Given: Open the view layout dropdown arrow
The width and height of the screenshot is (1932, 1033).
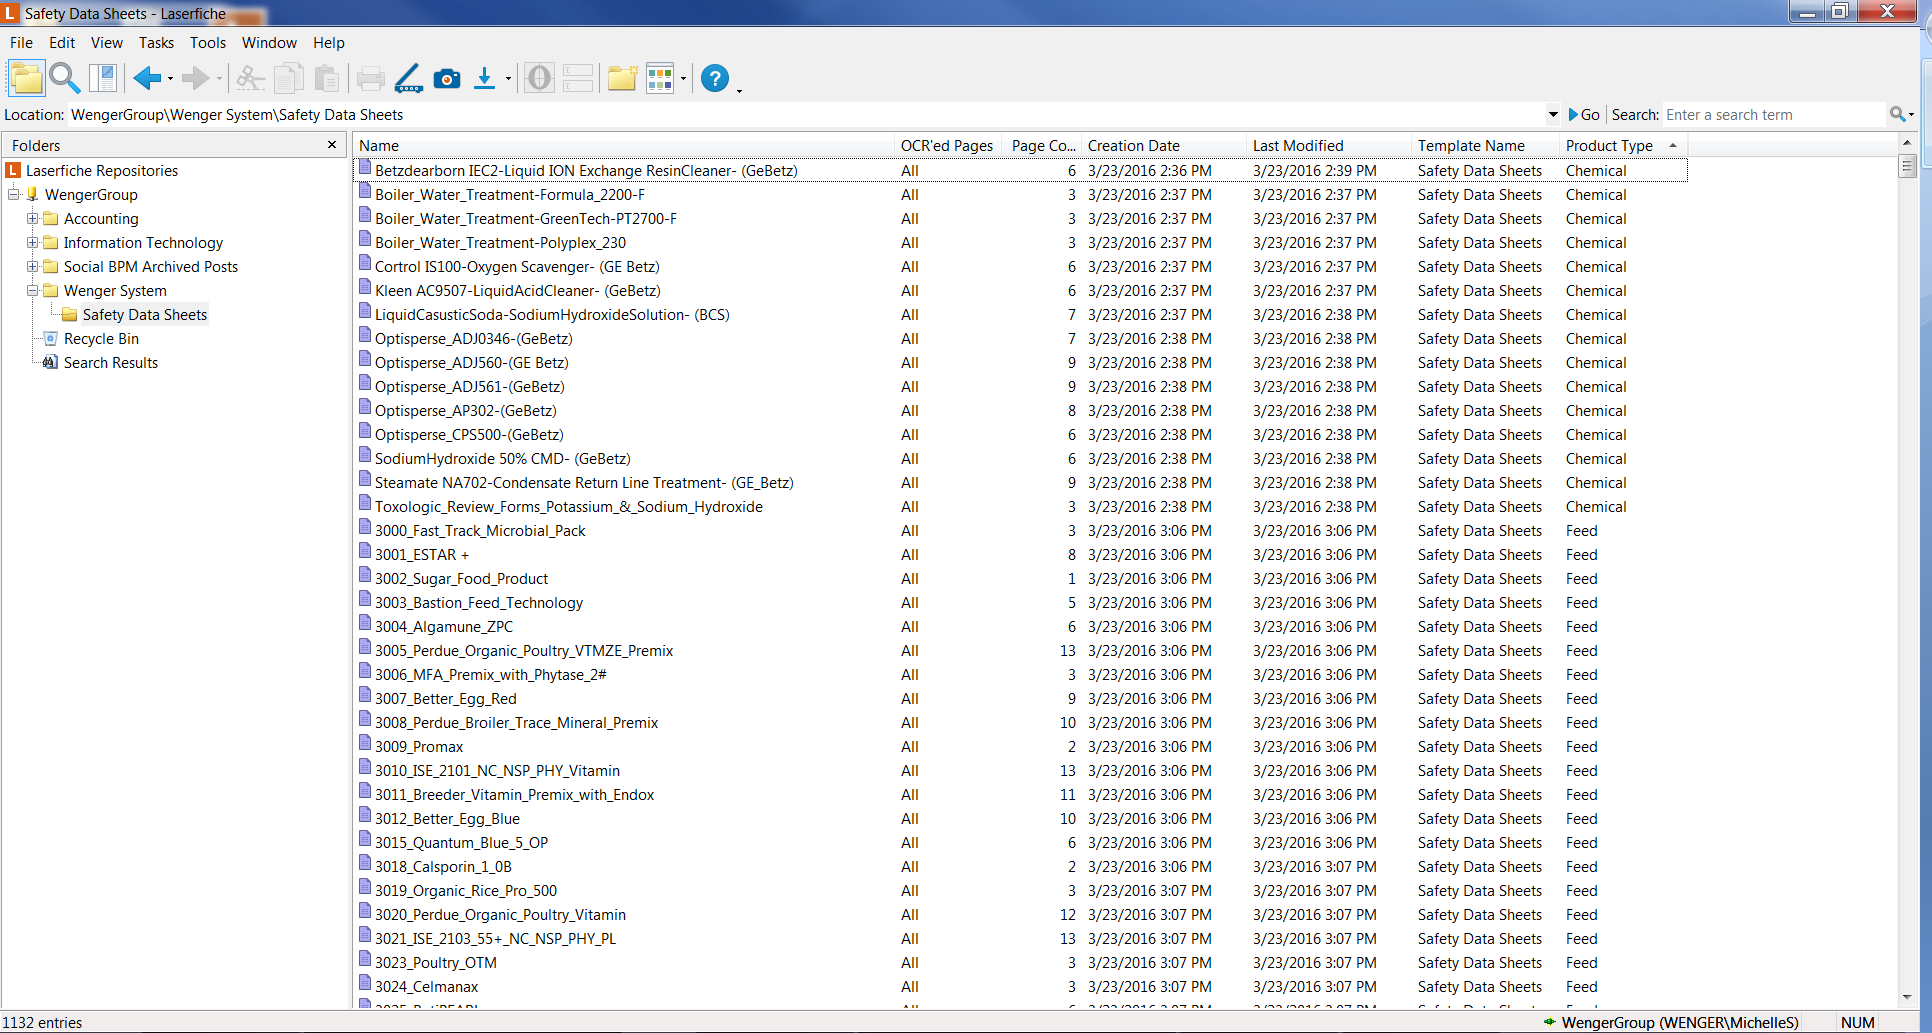Looking at the screenshot, I should coord(684,78).
